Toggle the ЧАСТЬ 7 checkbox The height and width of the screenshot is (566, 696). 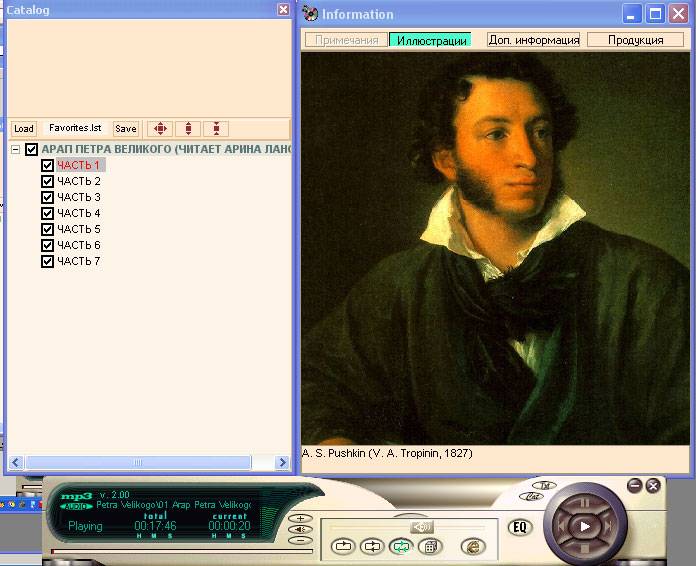[47, 261]
